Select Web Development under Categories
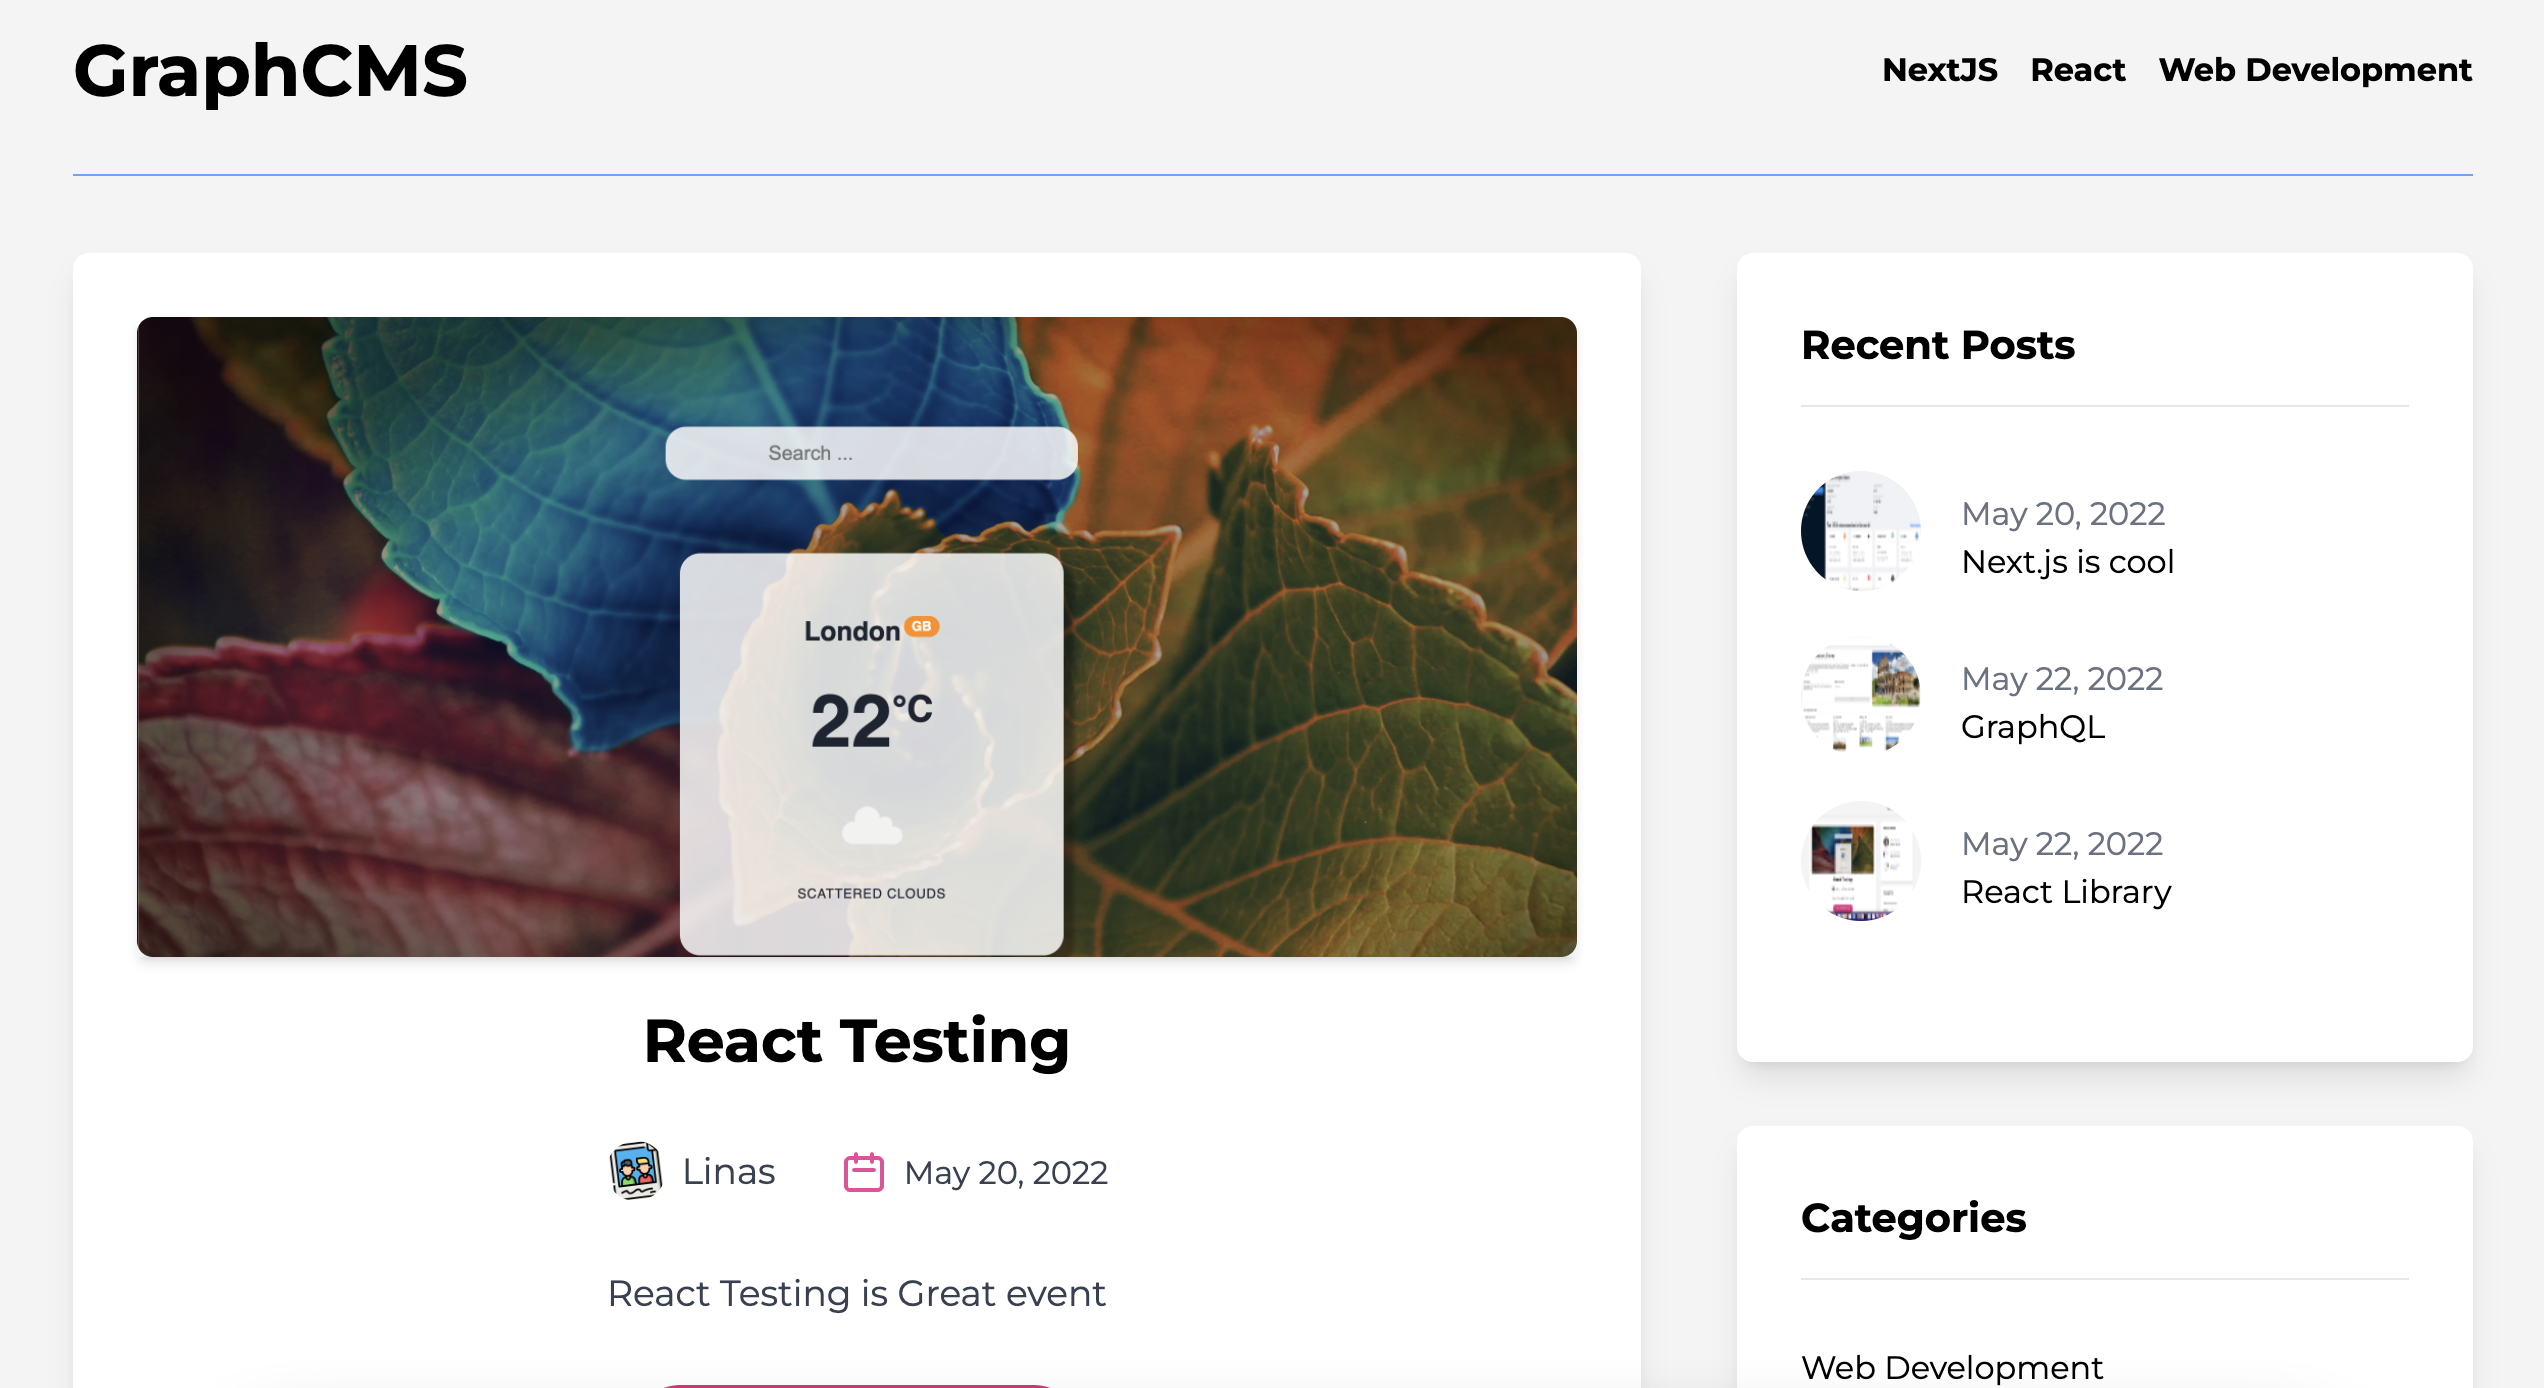Image resolution: width=2544 pixels, height=1388 pixels. tap(1951, 1367)
